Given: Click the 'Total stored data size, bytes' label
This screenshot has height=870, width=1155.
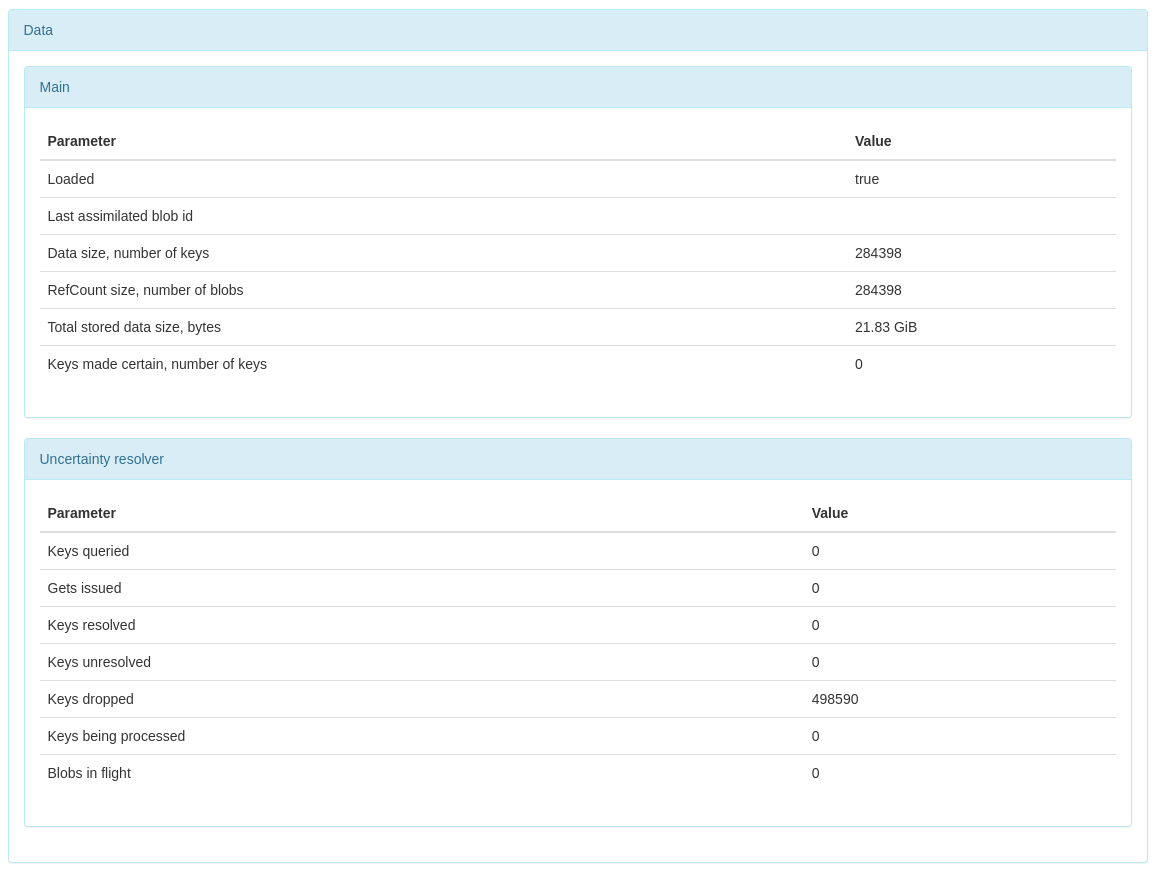Looking at the screenshot, I should [x=134, y=327].
